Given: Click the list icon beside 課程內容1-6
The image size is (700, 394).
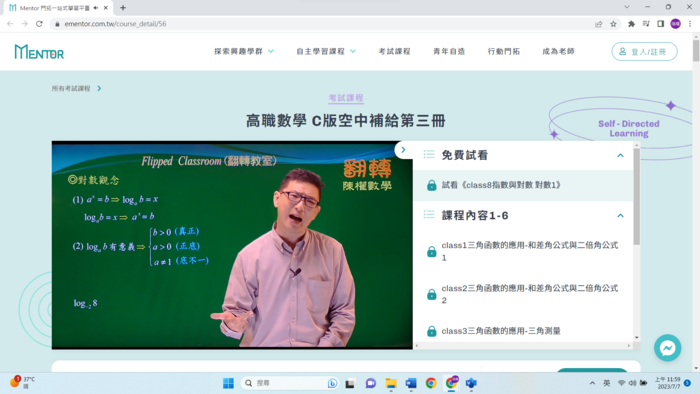Looking at the screenshot, I should coord(429,215).
